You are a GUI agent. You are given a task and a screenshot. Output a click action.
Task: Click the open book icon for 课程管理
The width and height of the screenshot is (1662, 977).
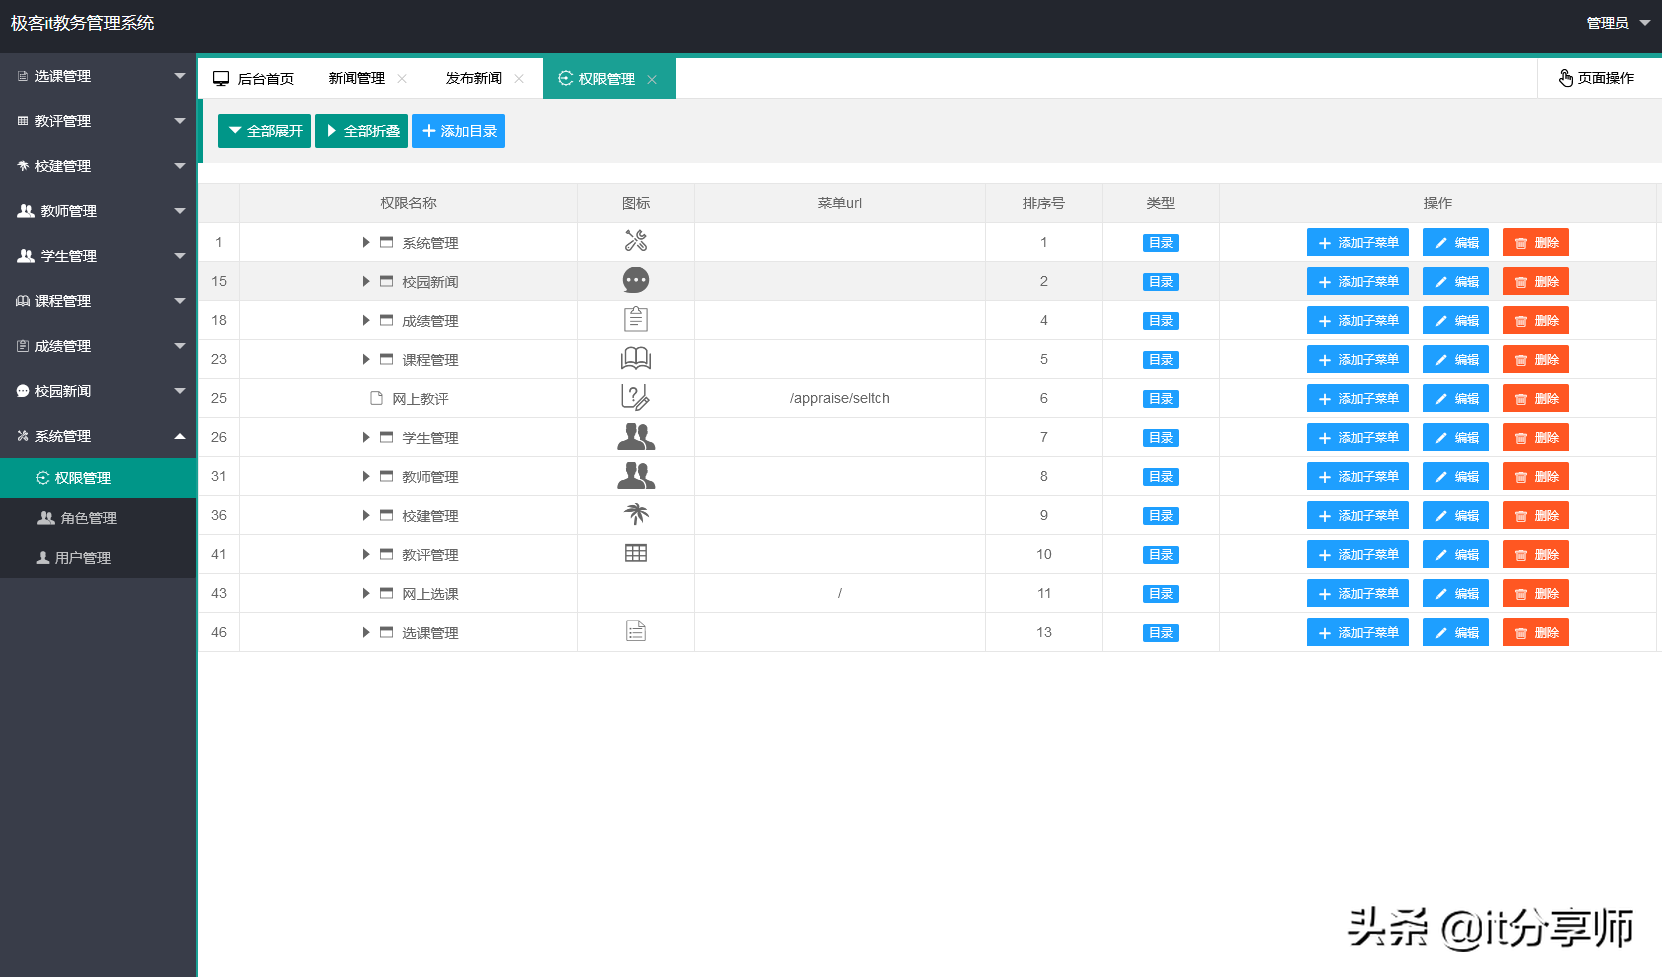636,358
